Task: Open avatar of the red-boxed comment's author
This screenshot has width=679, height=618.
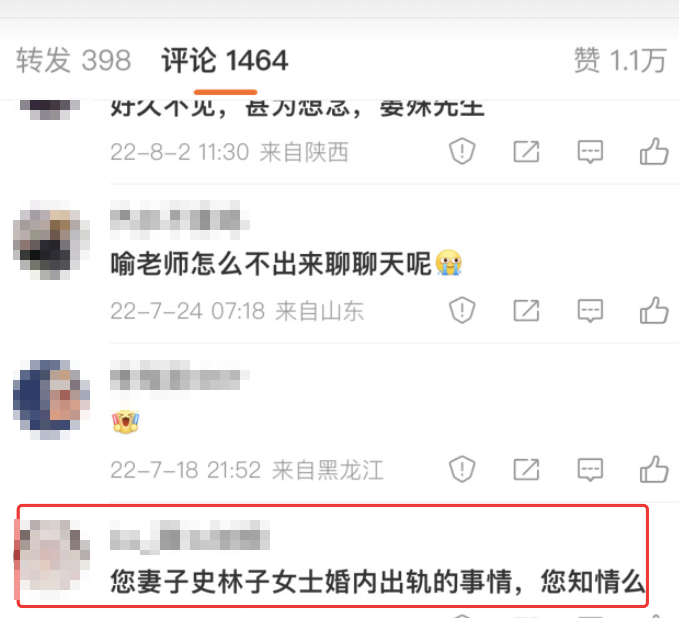Action: tap(51, 556)
